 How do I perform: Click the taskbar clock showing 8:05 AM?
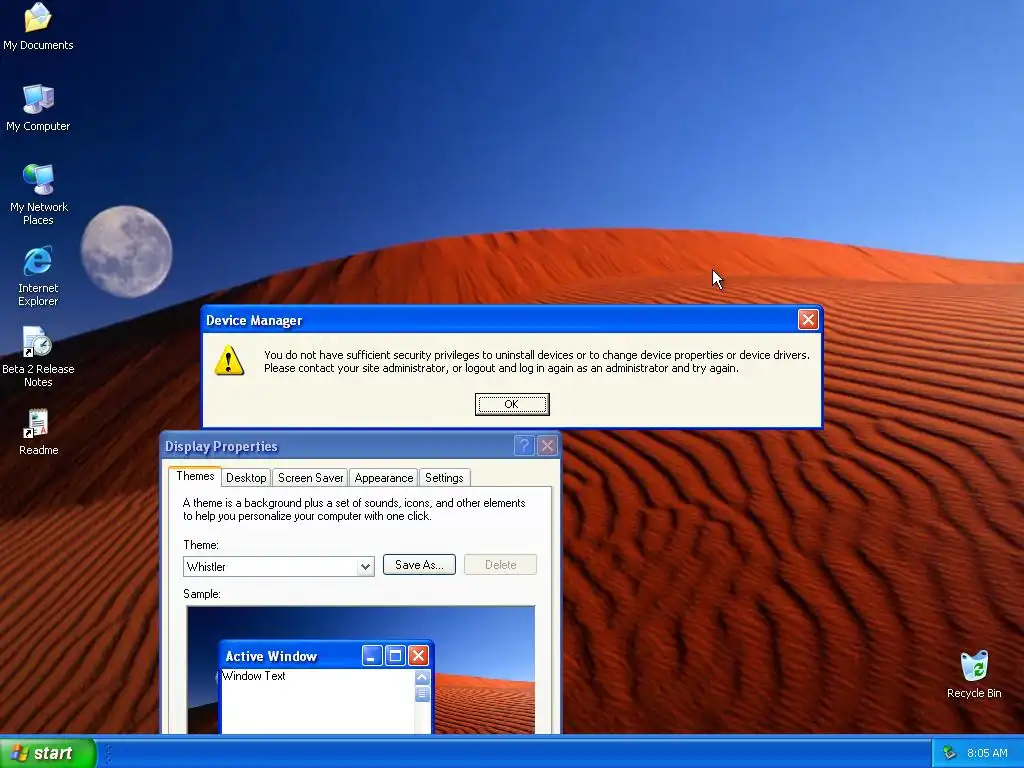pos(987,753)
